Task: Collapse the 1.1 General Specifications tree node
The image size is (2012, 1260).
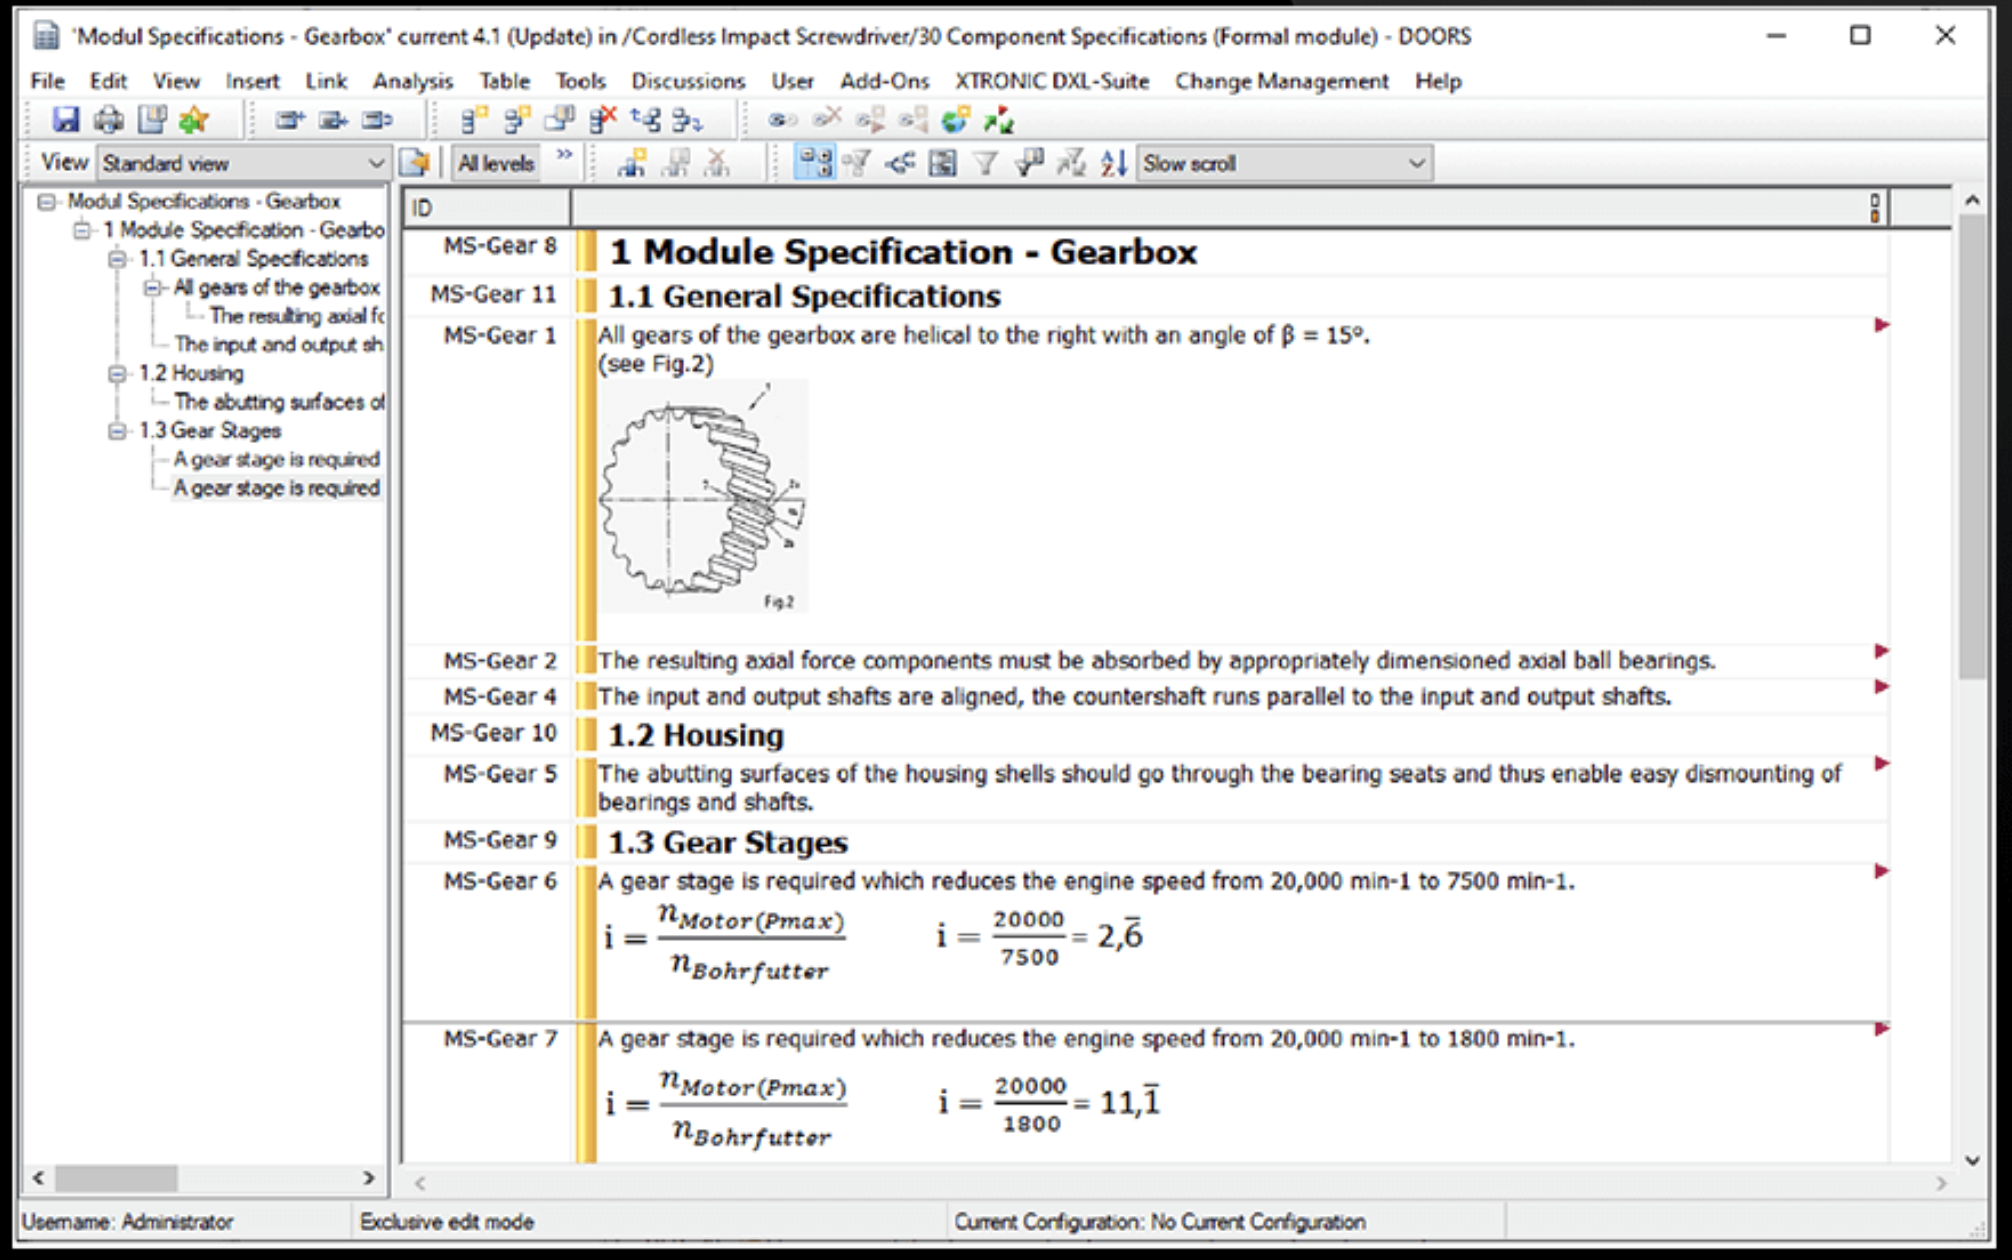Action: click(117, 259)
